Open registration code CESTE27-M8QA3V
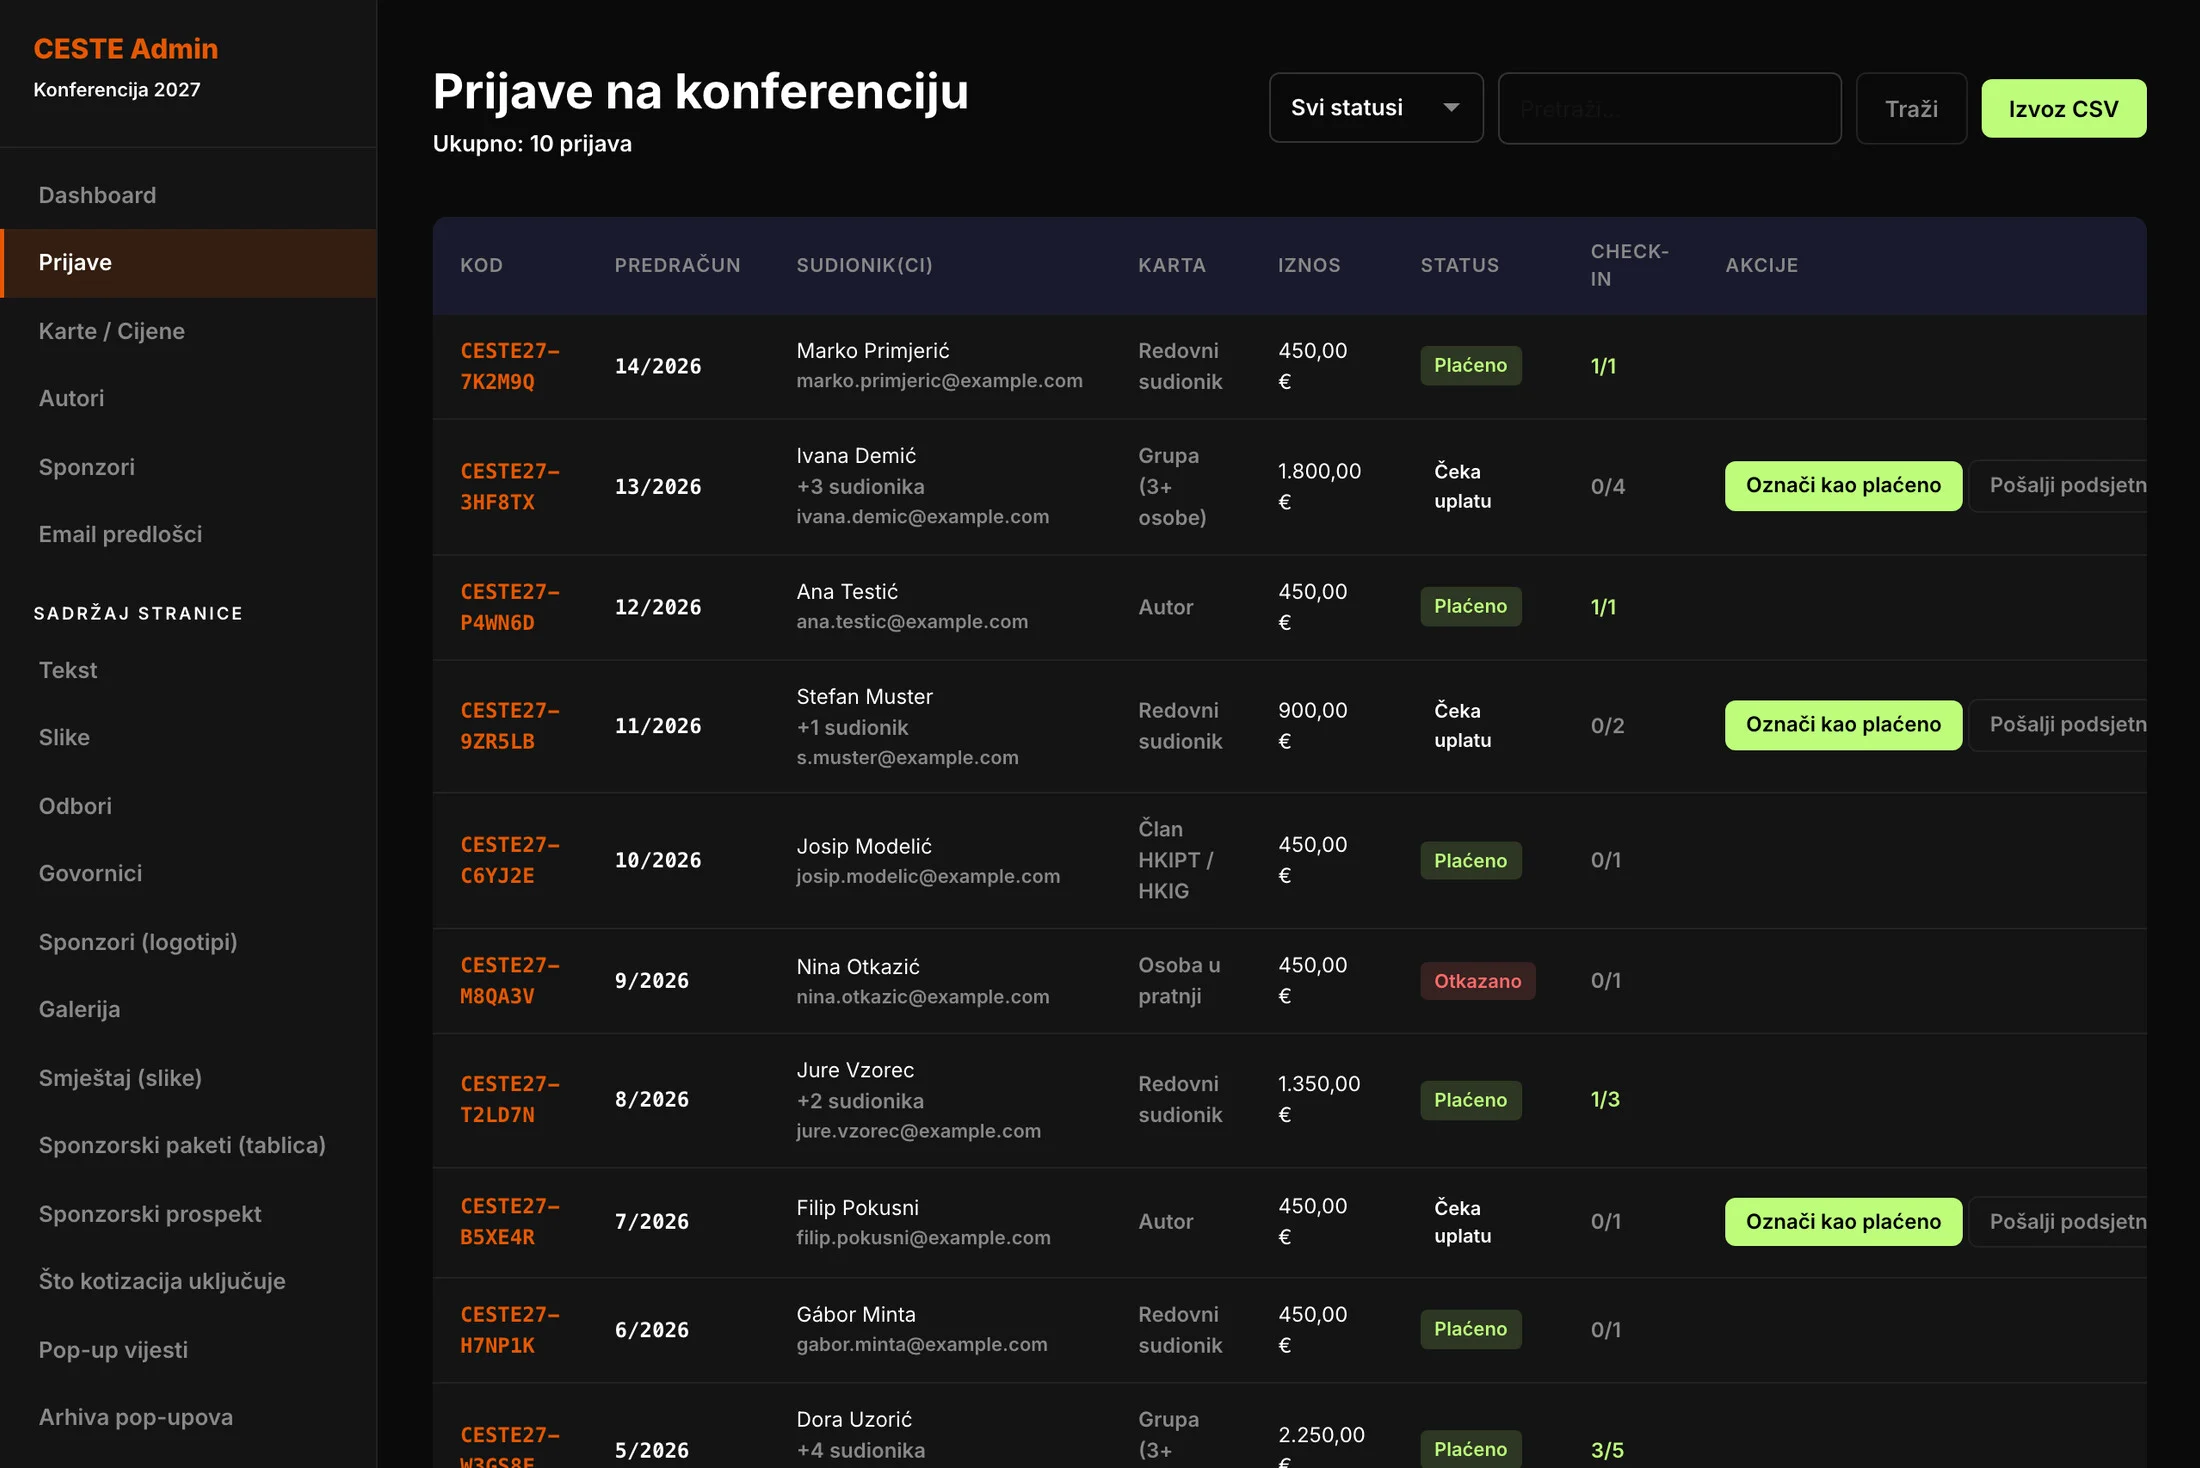 pyautogui.click(x=509, y=980)
